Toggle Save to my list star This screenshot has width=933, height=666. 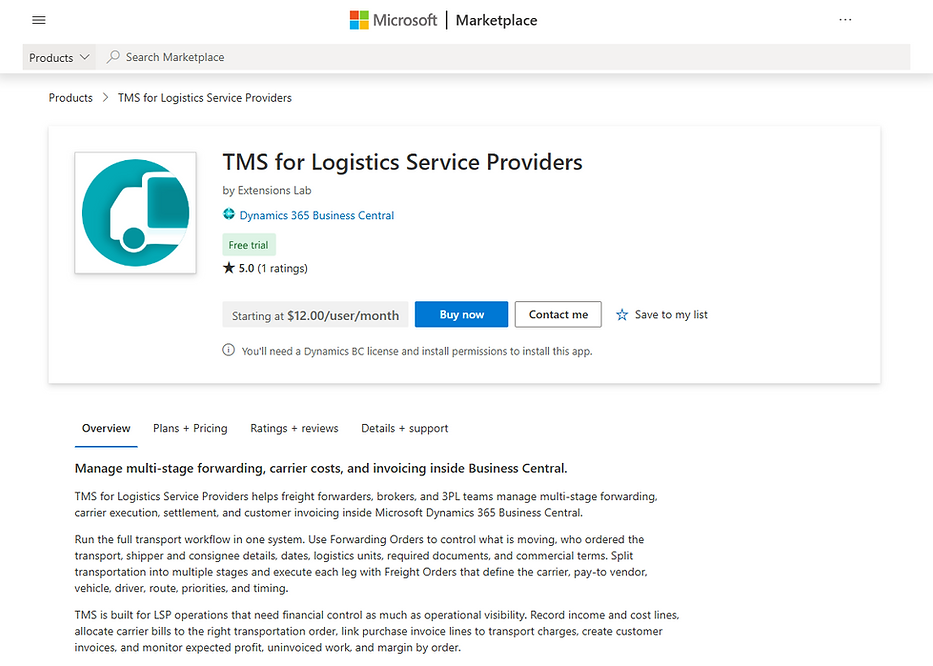(x=623, y=314)
